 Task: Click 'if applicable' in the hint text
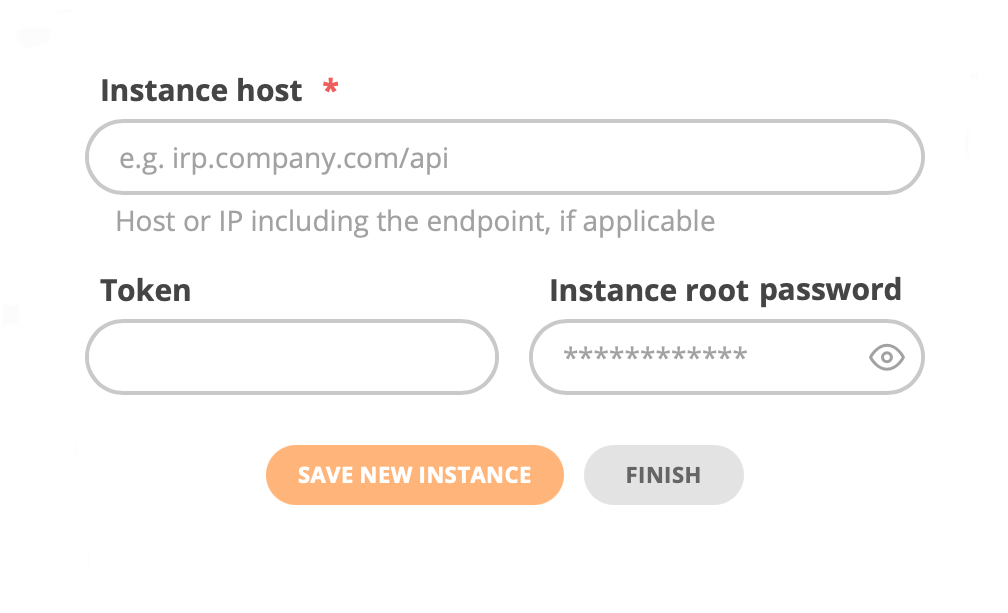(x=637, y=222)
